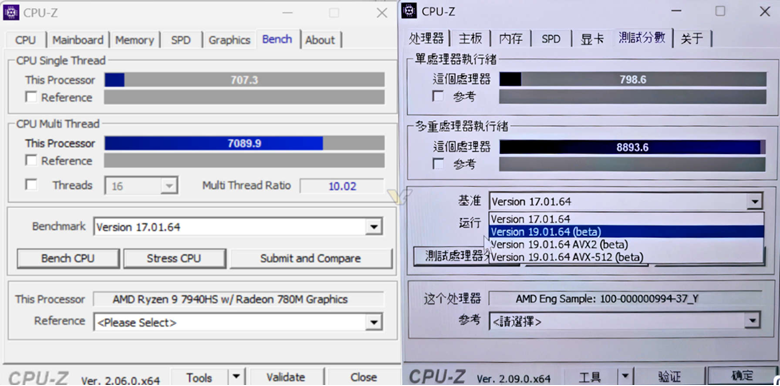Image resolution: width=780 pixels, height=386 pixels.
Task: Click the multi thread Reference bar in left window
Action: click(244, 161)
